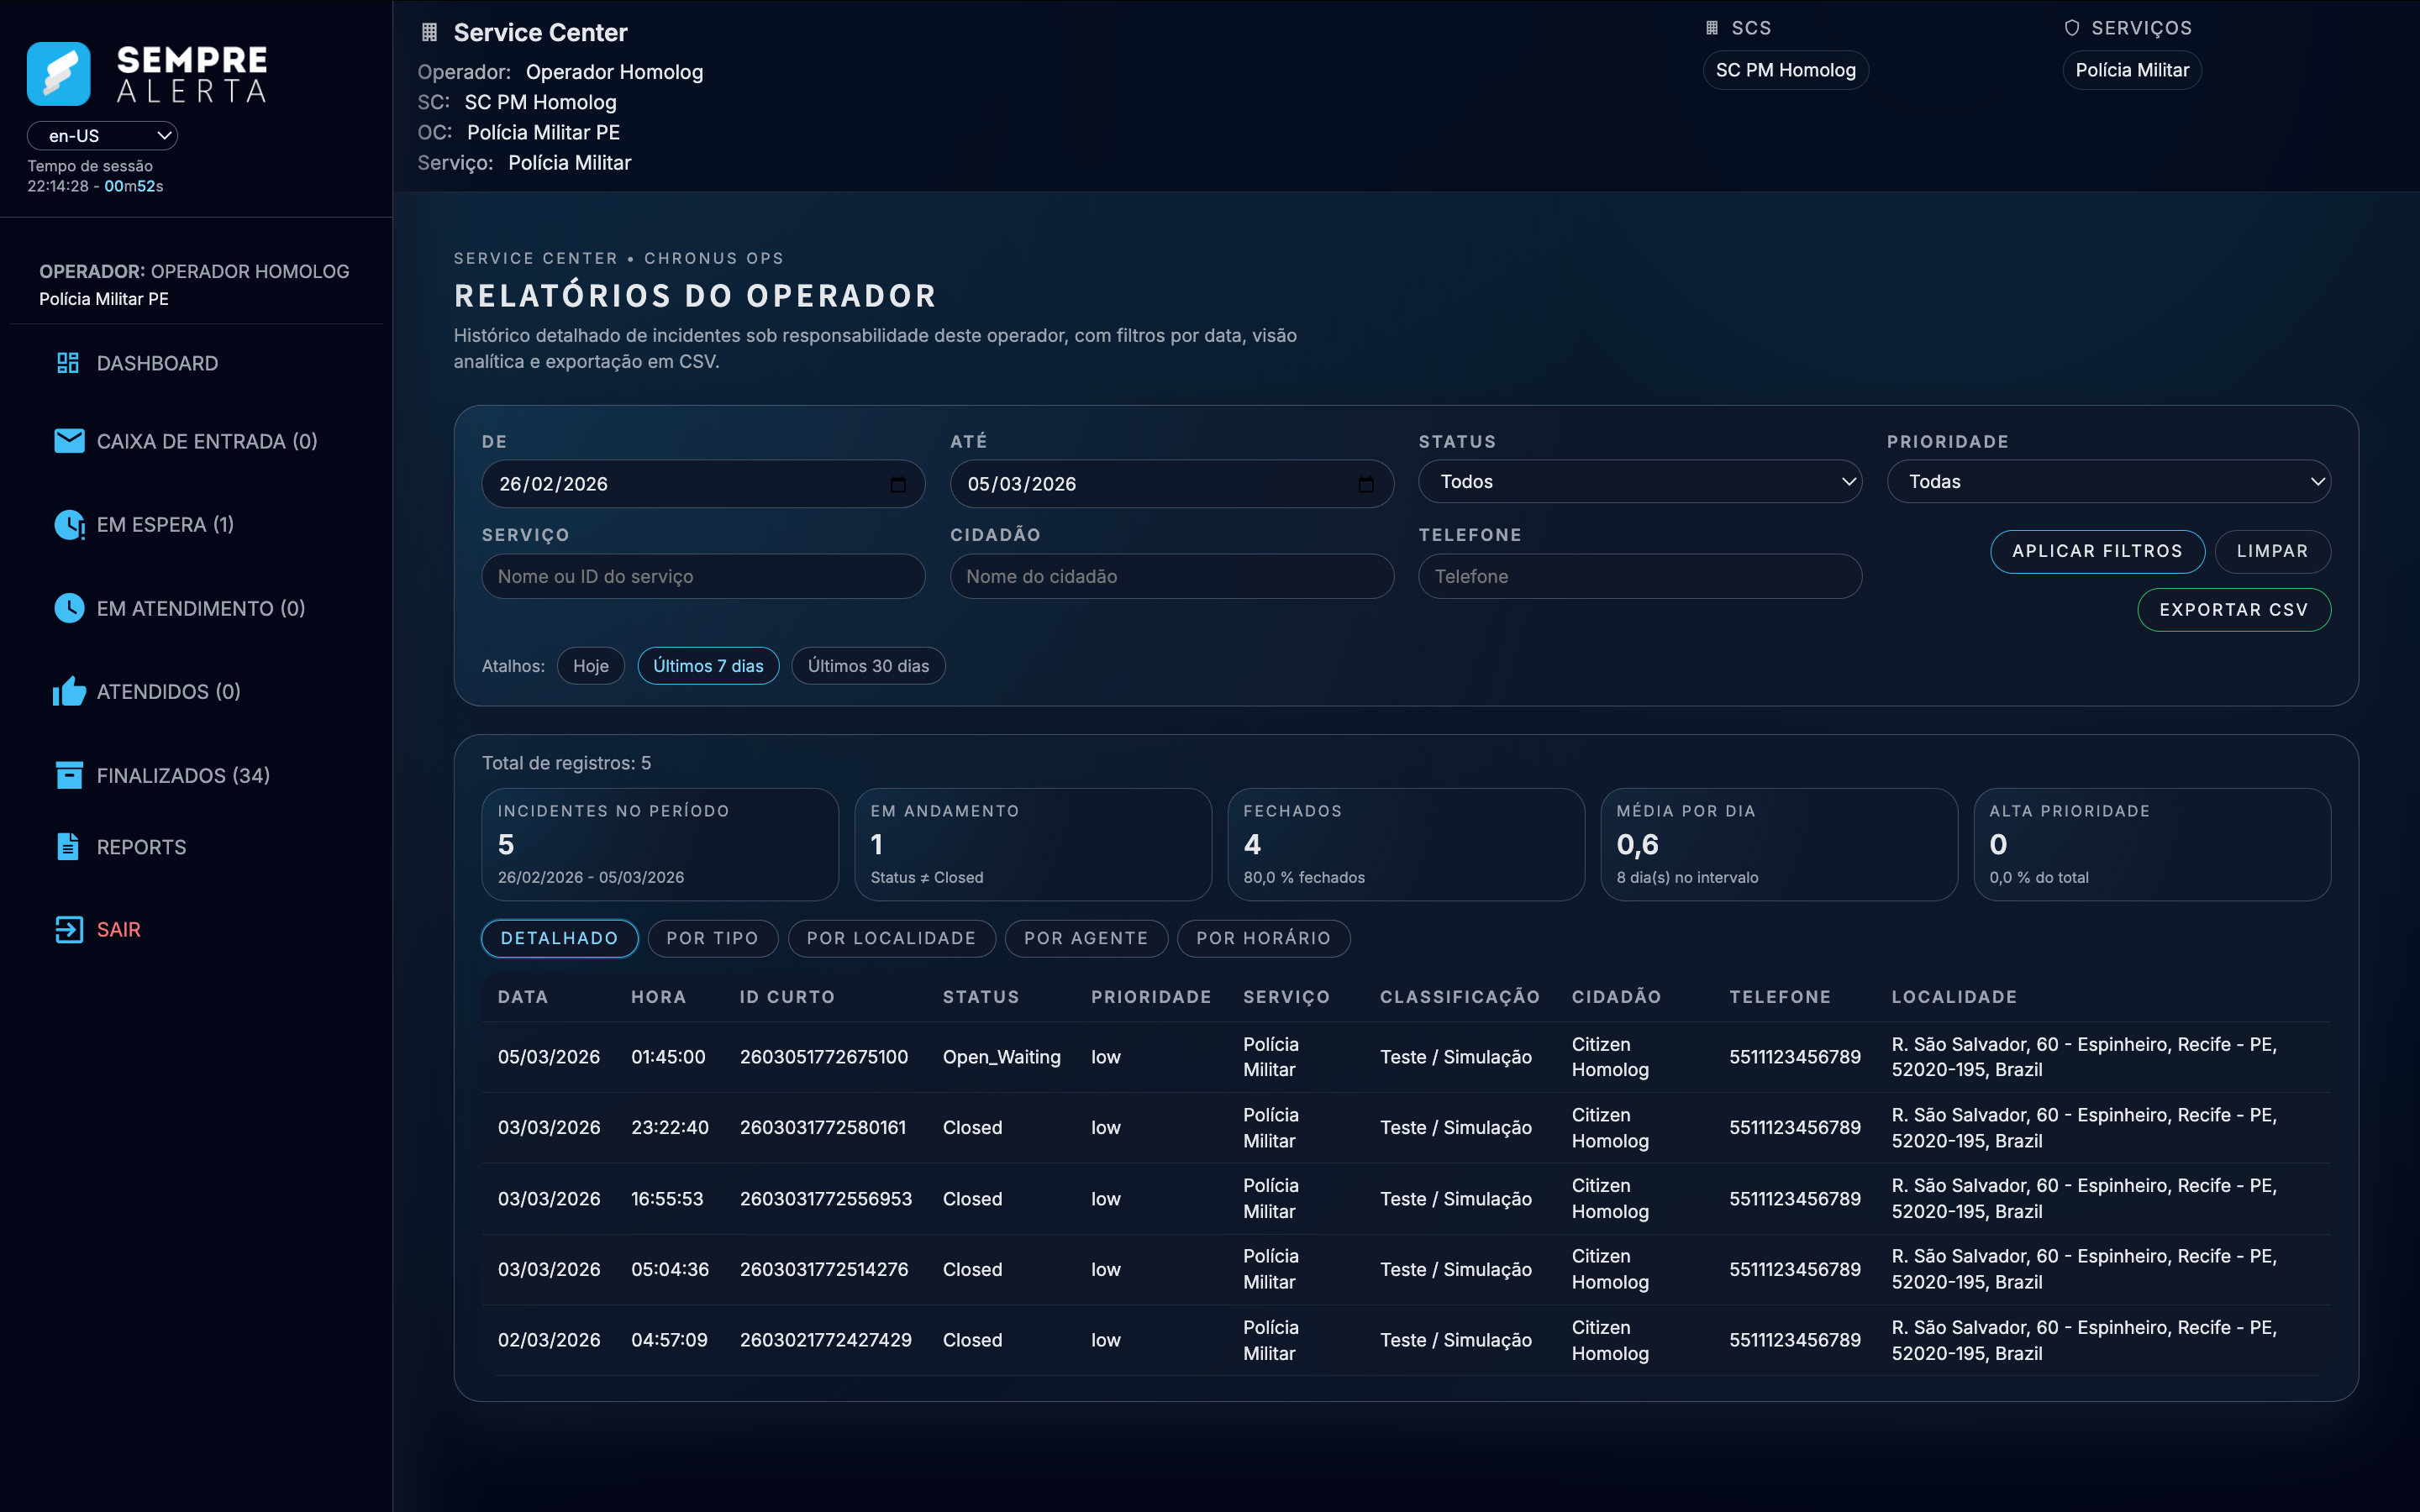Toggle the Últimos 7 dias shortcut
2420x1512 pixels.
pos(708,666)
